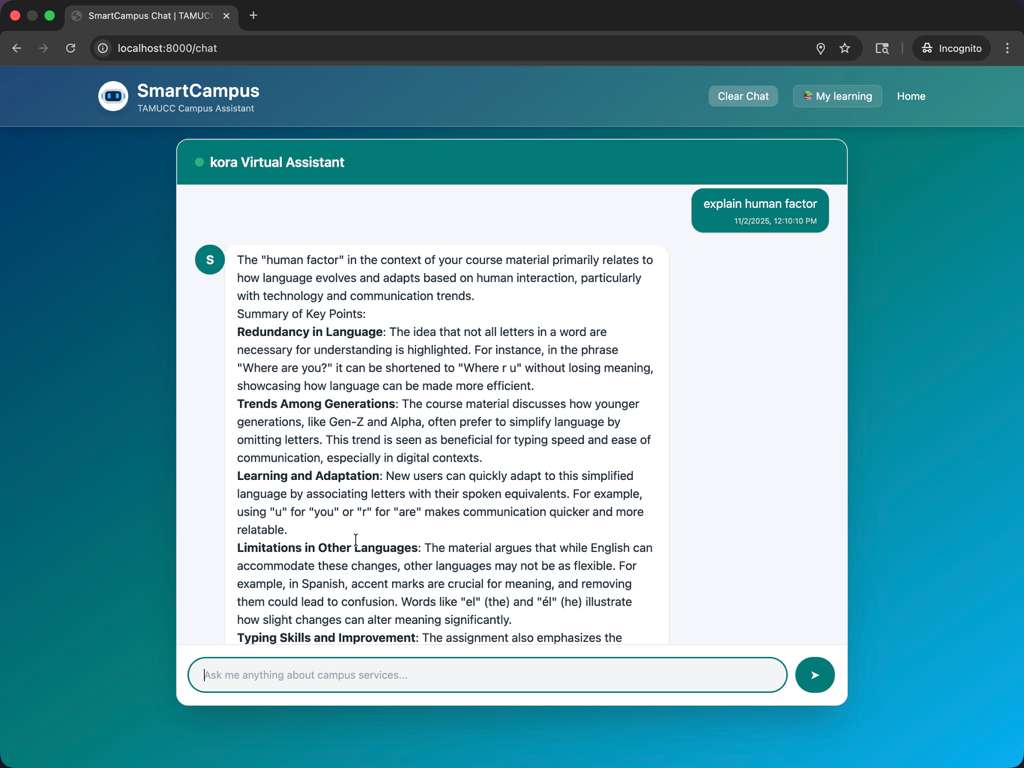Click the browser forward arrow
The height and width of the screenshot is (768, 1024).
click(x=44, y=48)
